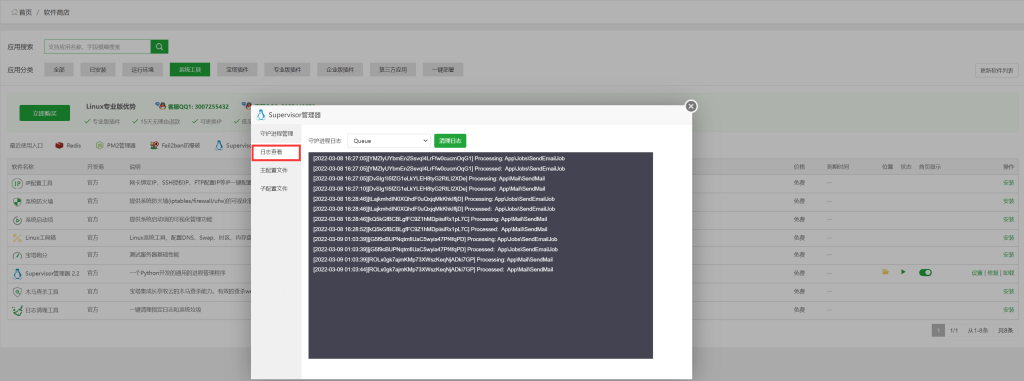Click 安装 for 宝塔跑分 row
The height and width of the screenshot is (381, 1024).
click(1008, 255)
